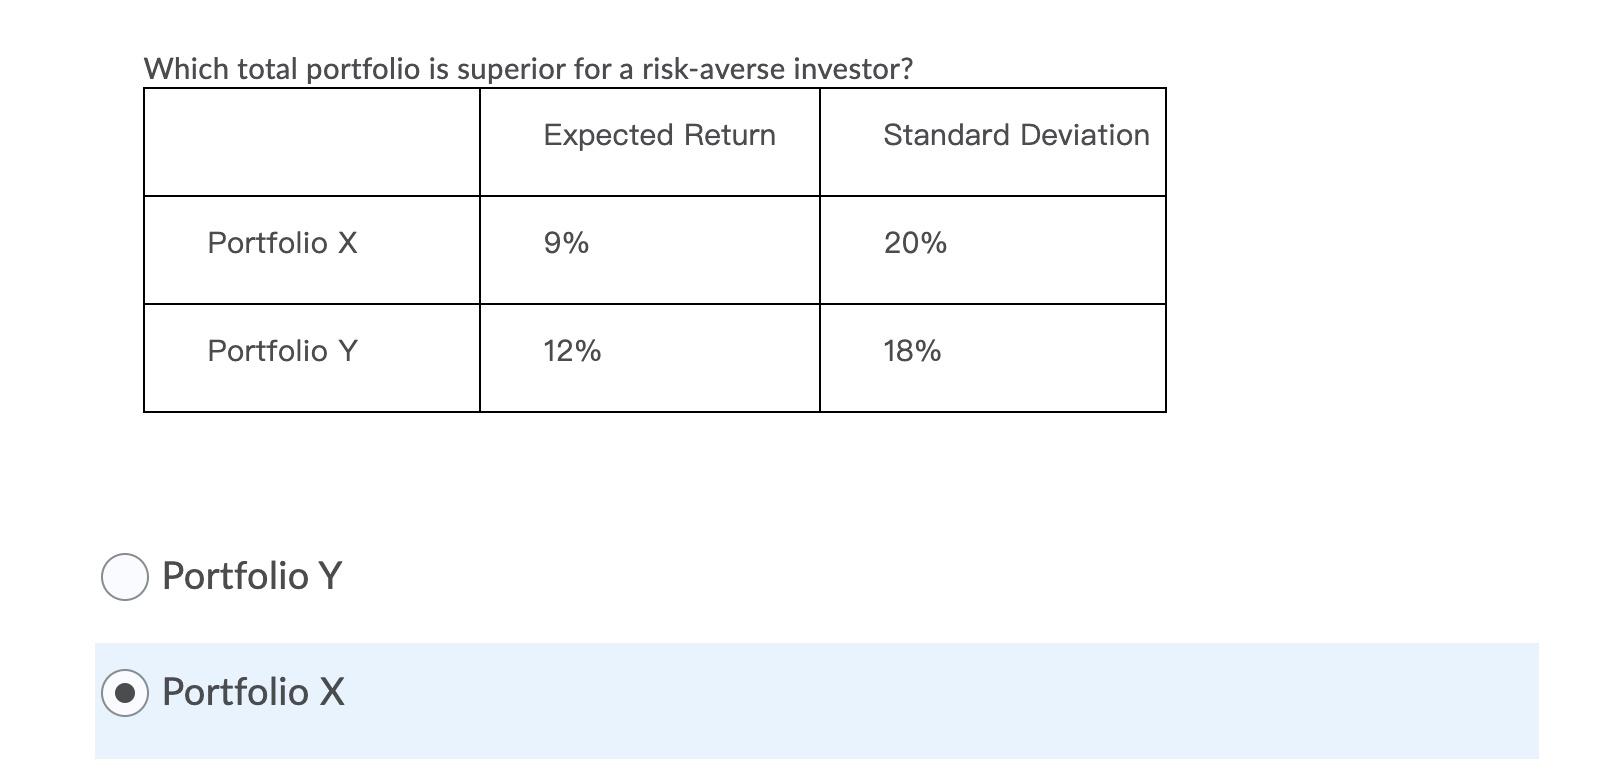This screenshot has width=1604, height=774.
Task: Click the Portfolio X table row label
Action: pyautogui.click(x=281, y=242)
